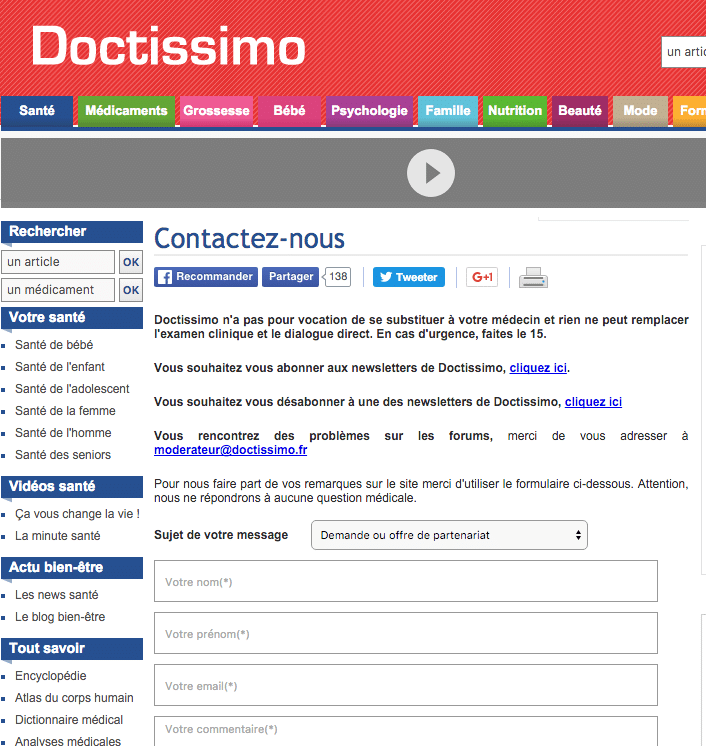The height and width of the screenshot is (746, 706).
Task: Click the 138 share count bubble
Action: [x=337, y=277]
